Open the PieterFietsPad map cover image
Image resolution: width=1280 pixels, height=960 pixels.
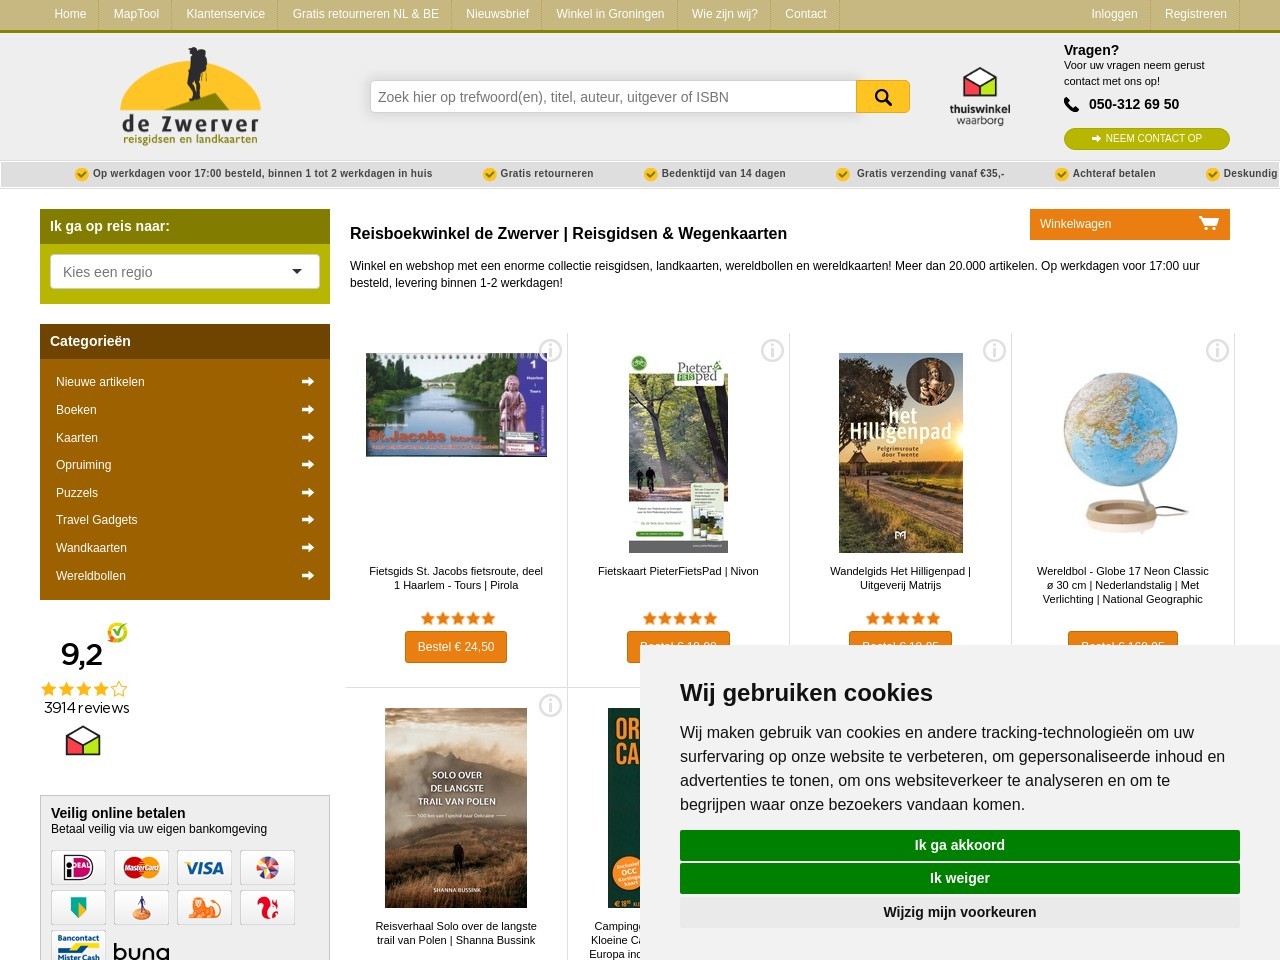pyautogui.click(x=678, y=453)
